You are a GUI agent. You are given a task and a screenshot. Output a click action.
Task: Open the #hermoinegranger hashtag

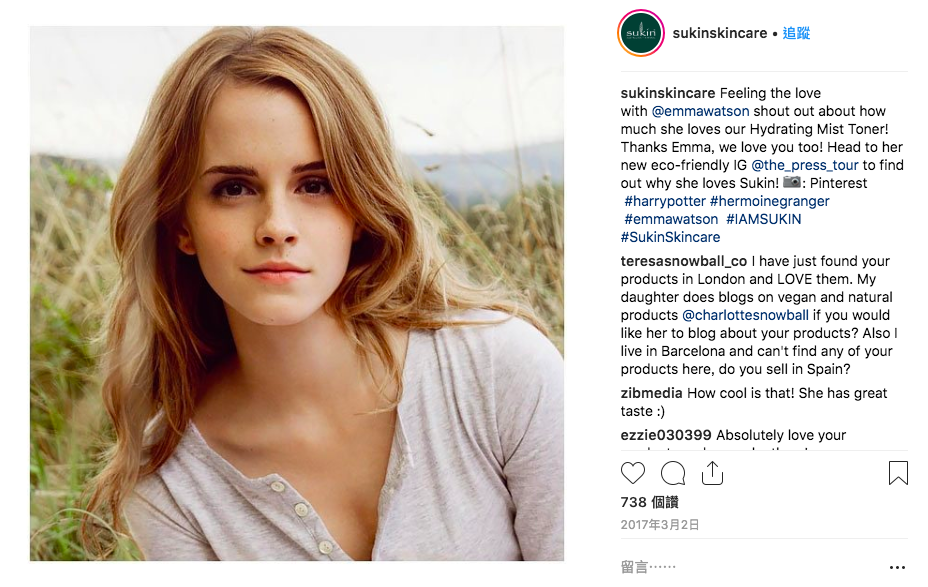point(769,201)
